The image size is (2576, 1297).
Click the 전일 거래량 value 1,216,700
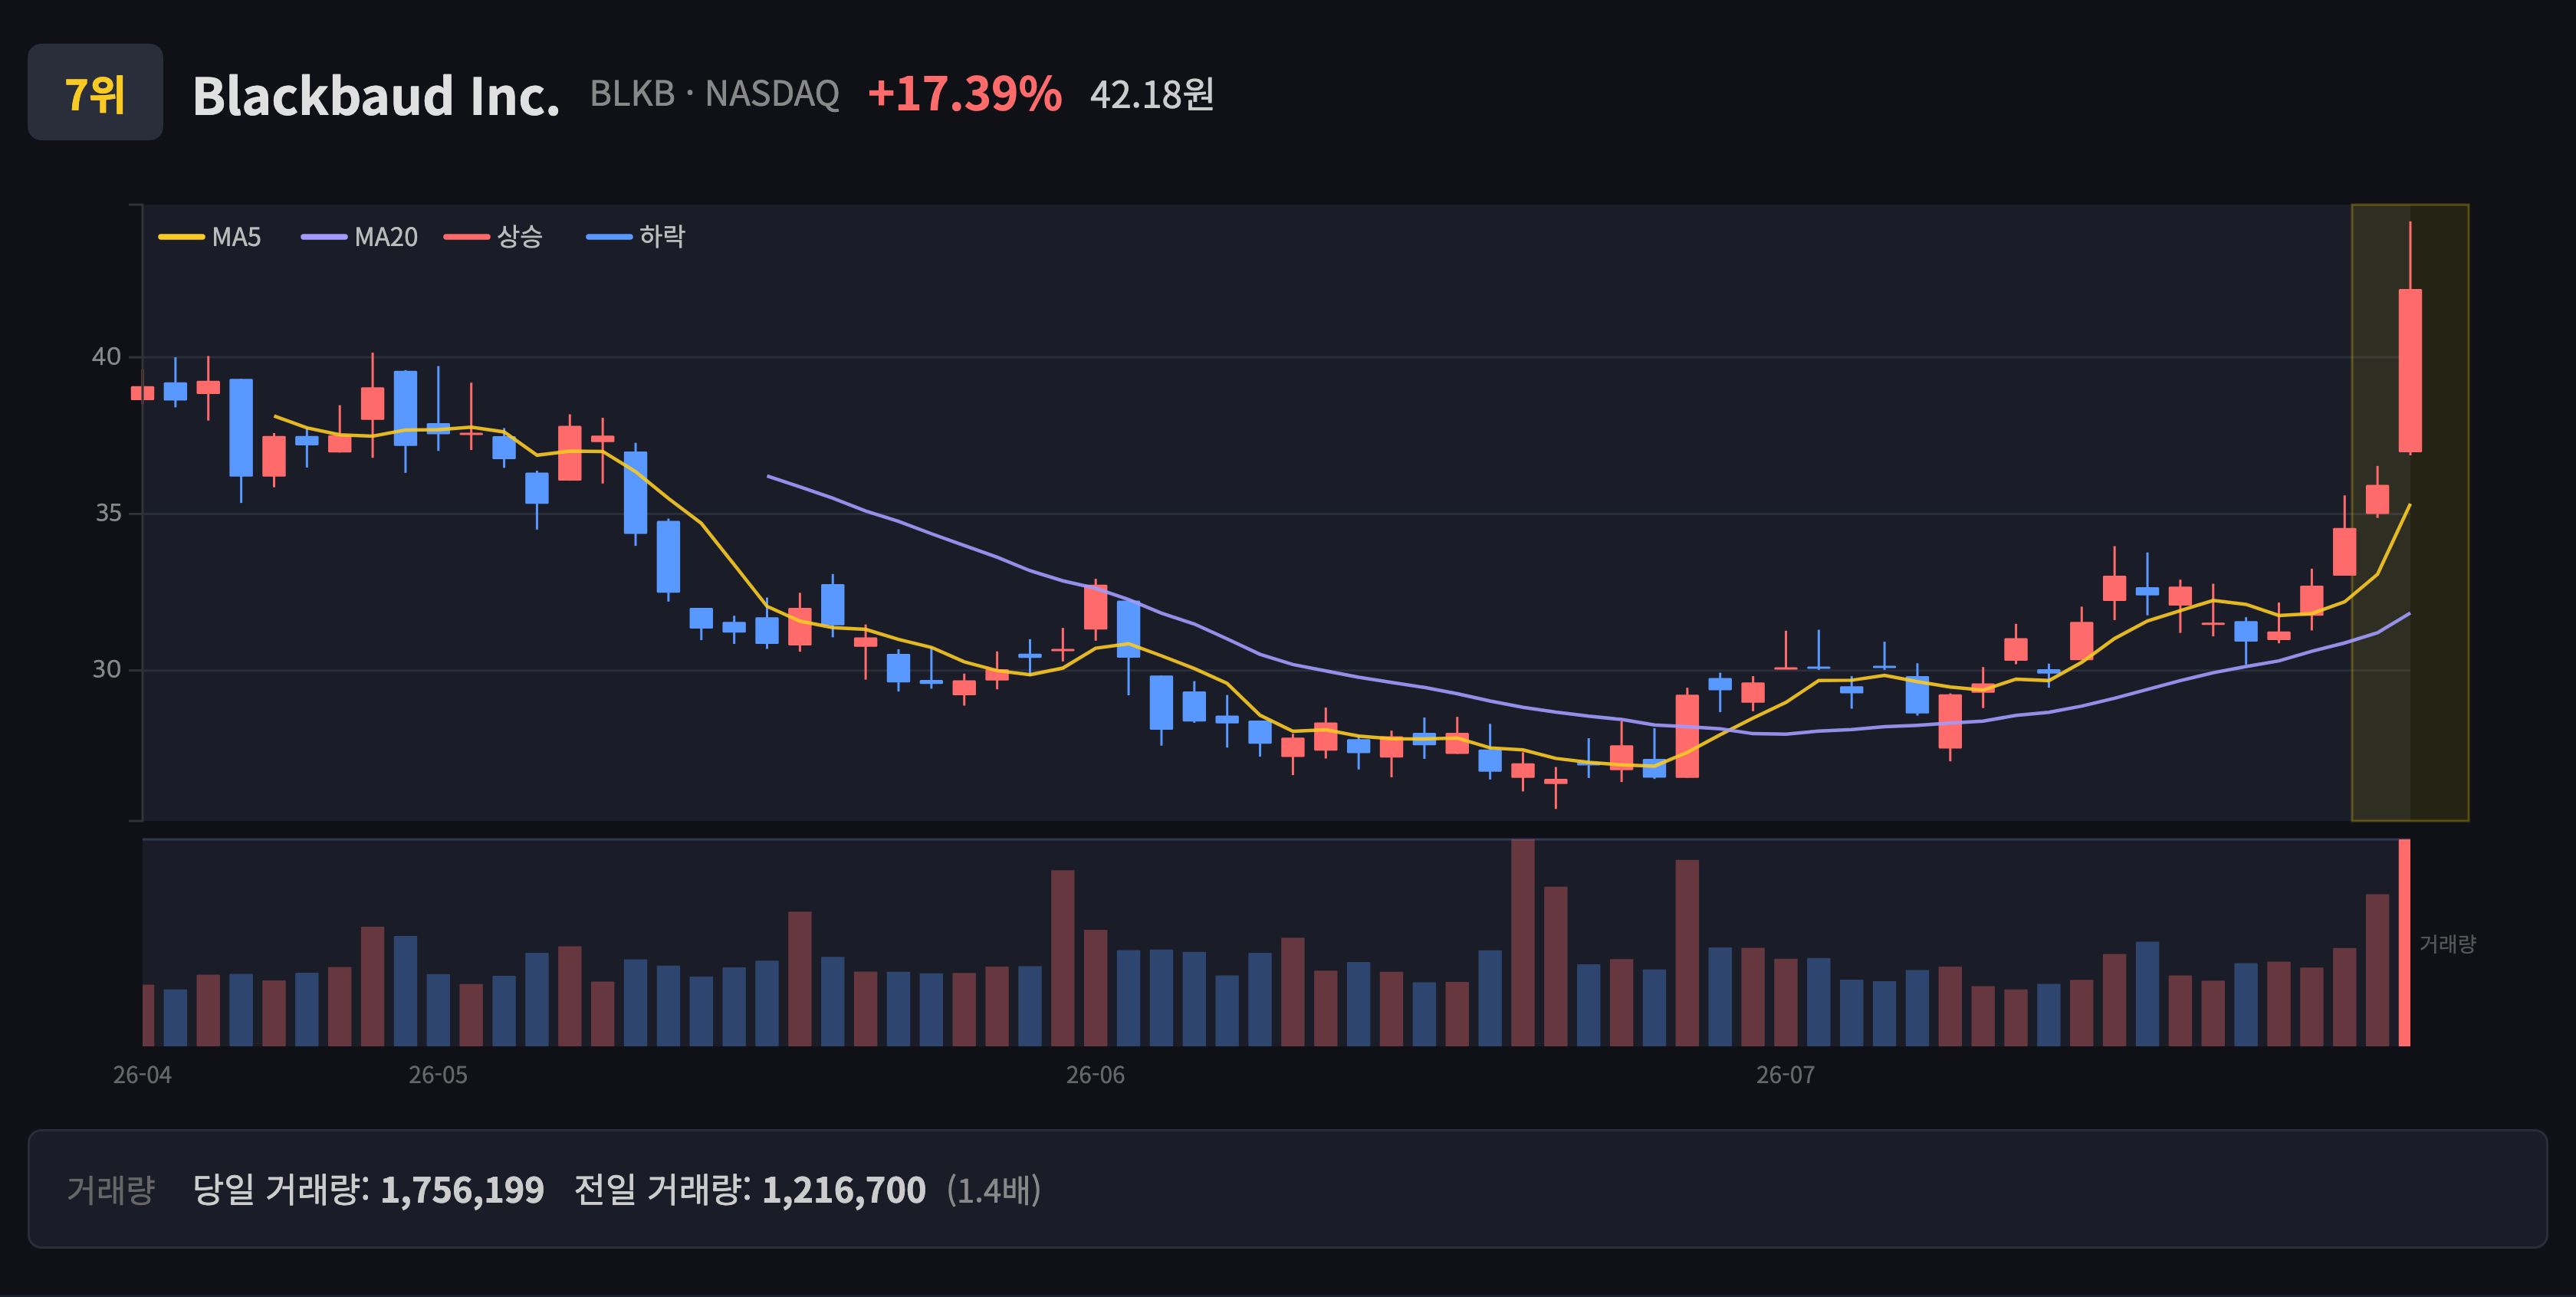[x=844, y=1190]
